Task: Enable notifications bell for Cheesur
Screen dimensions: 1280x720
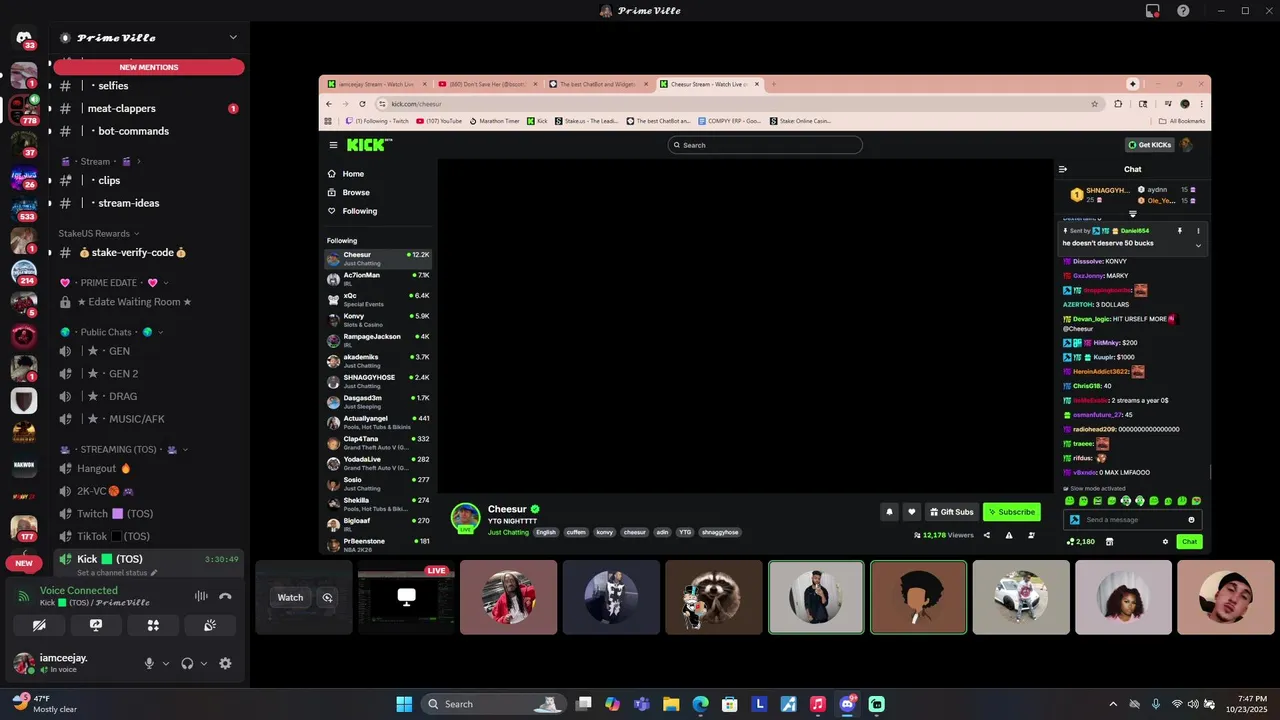Action: 889,512
